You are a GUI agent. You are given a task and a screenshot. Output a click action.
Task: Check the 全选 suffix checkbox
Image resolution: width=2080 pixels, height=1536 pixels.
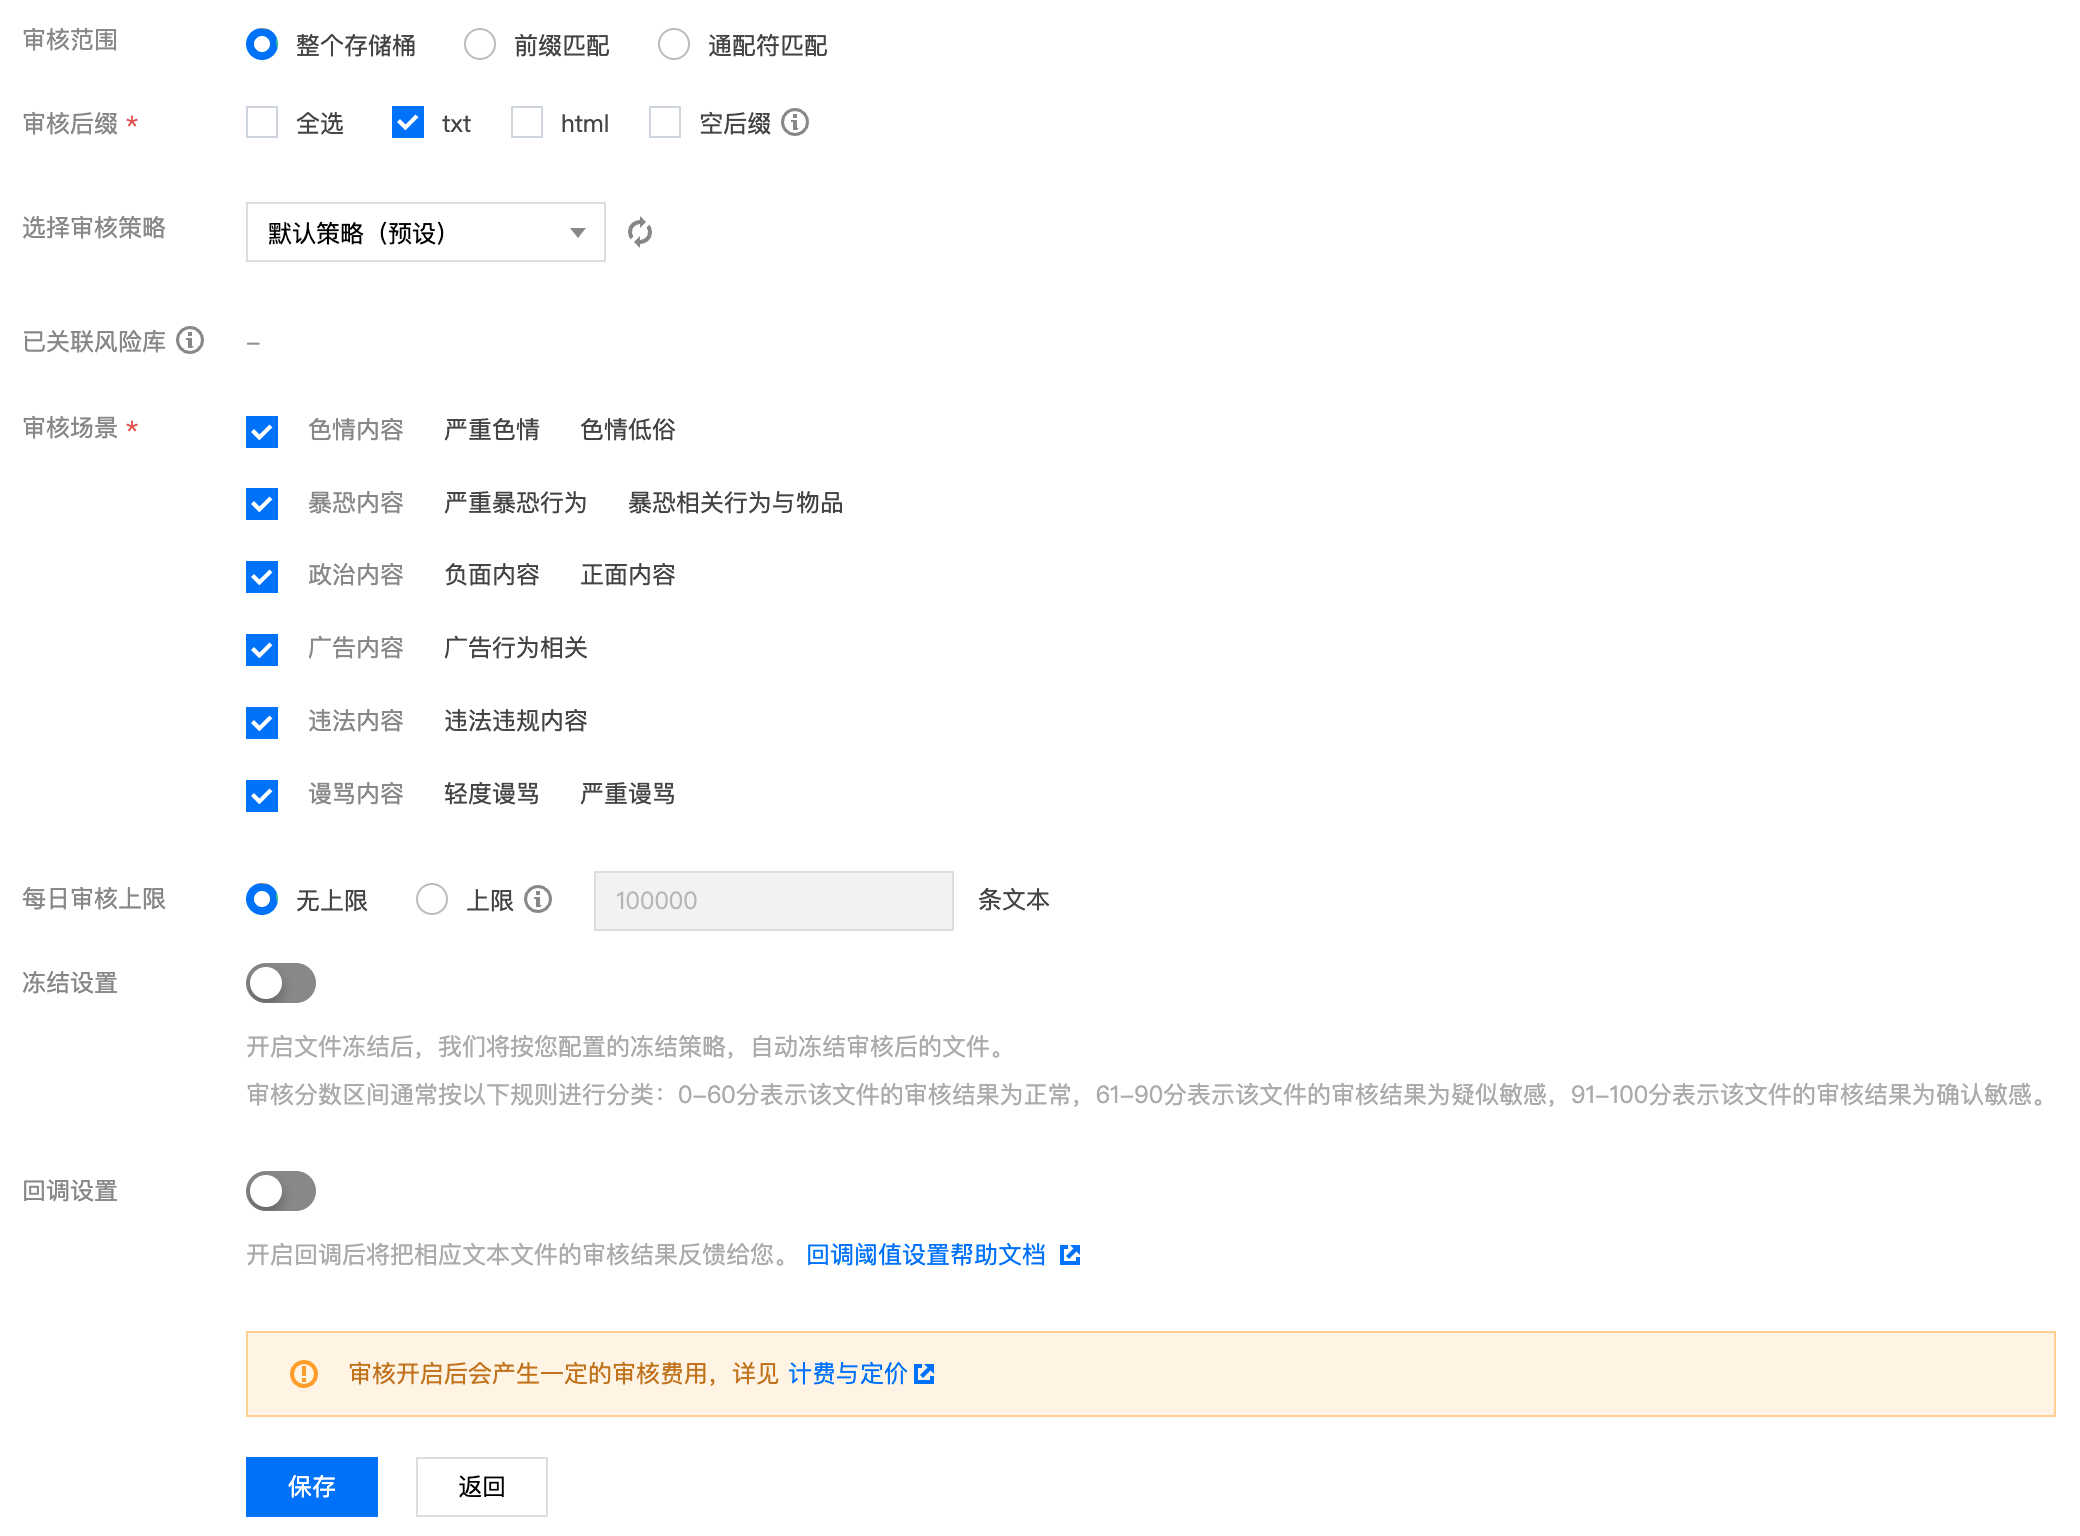(x=262, y=122)
